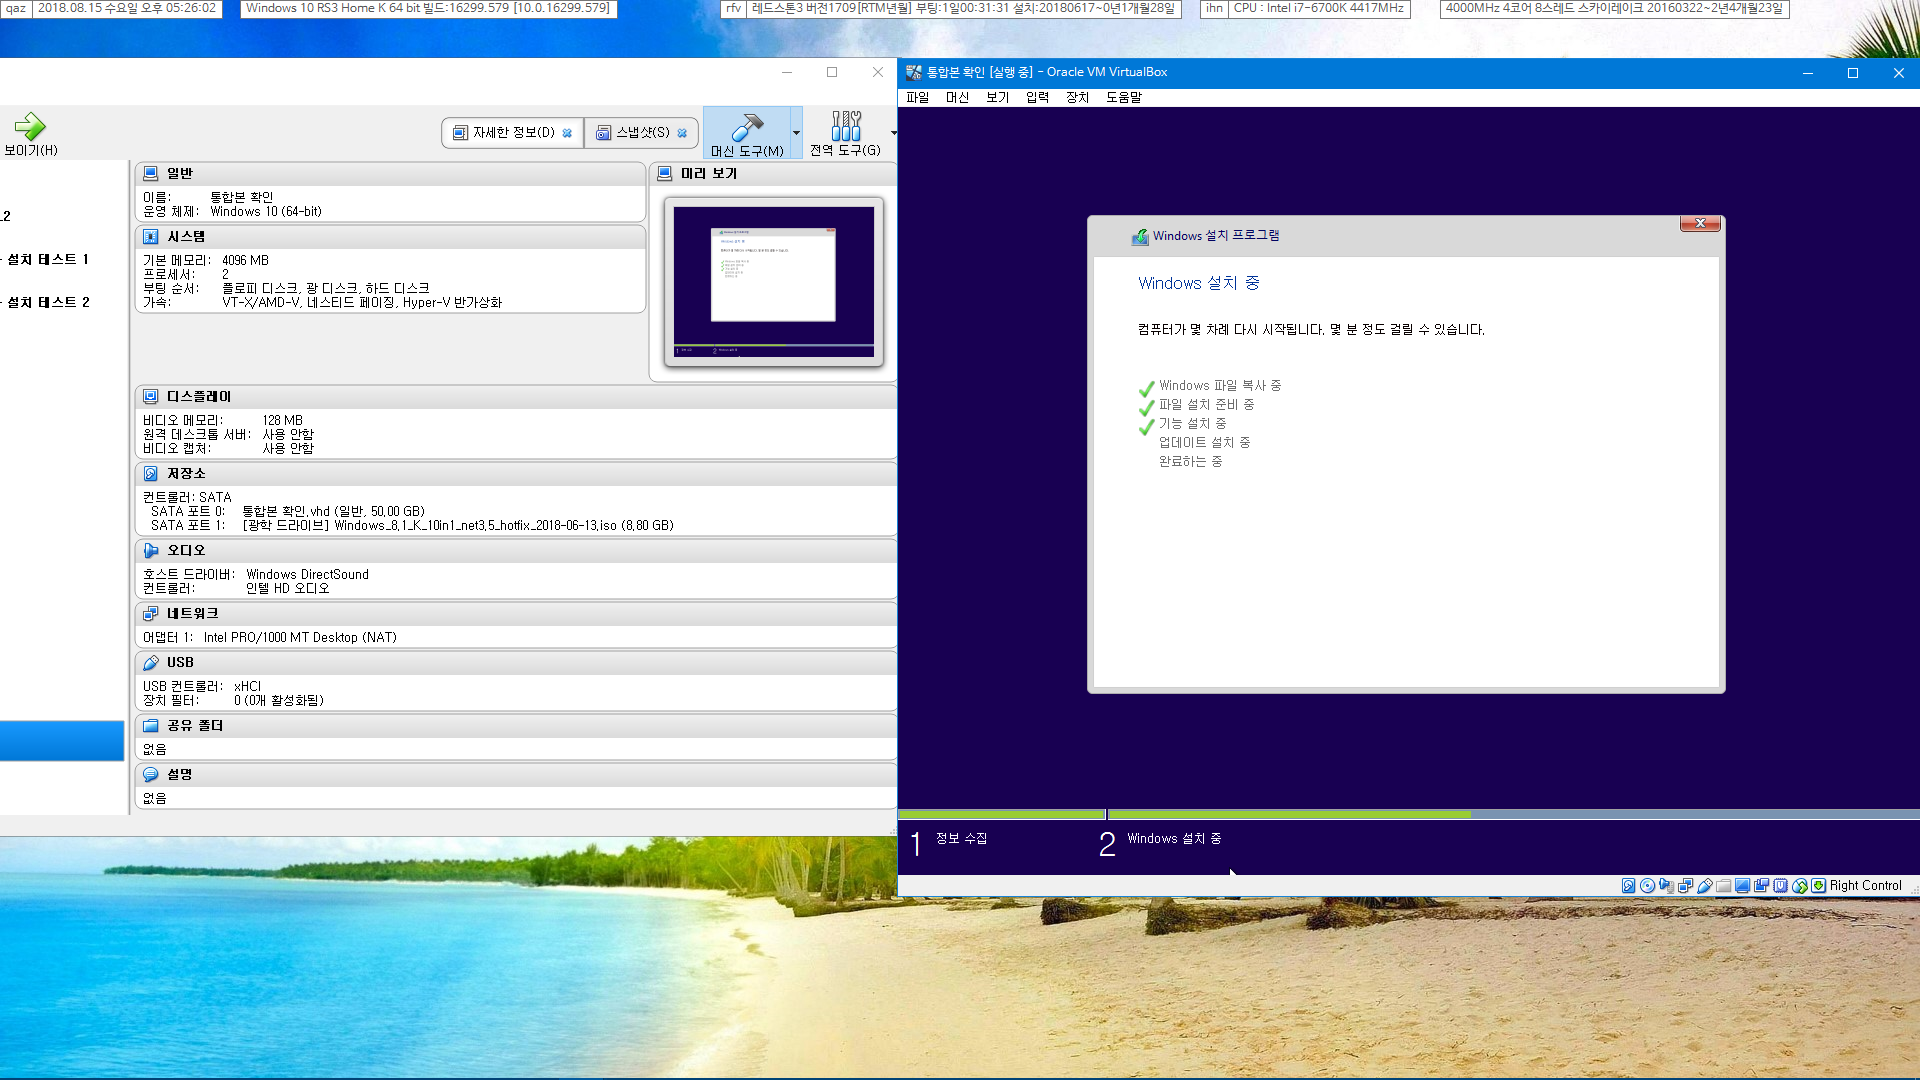The image size is (1920, 1080).
Task: Click the date-time widget at top-left of desktop
Action: pos(127,8)
